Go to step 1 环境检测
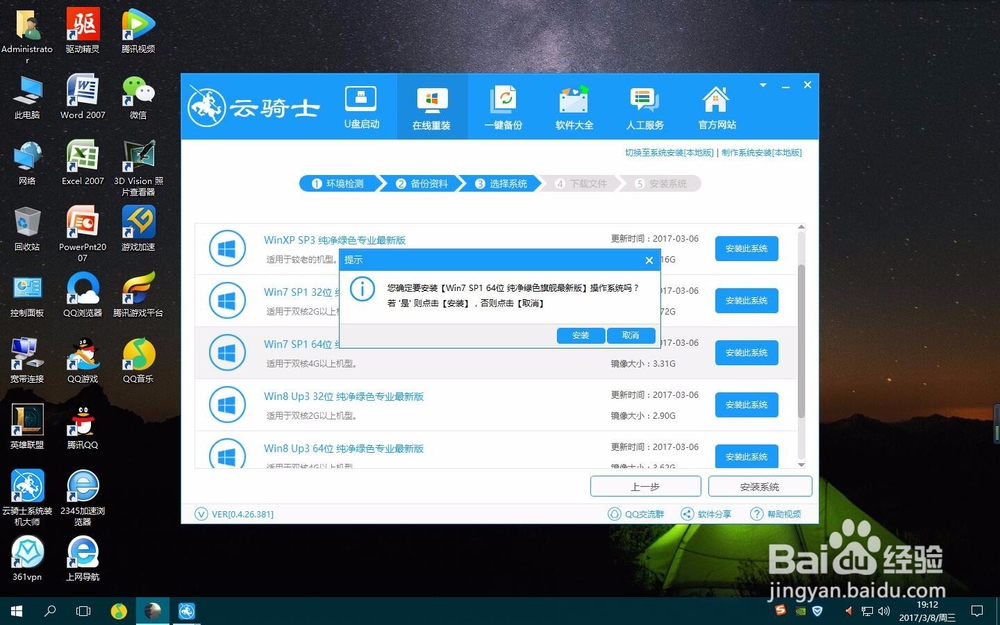 coord(338,184)
